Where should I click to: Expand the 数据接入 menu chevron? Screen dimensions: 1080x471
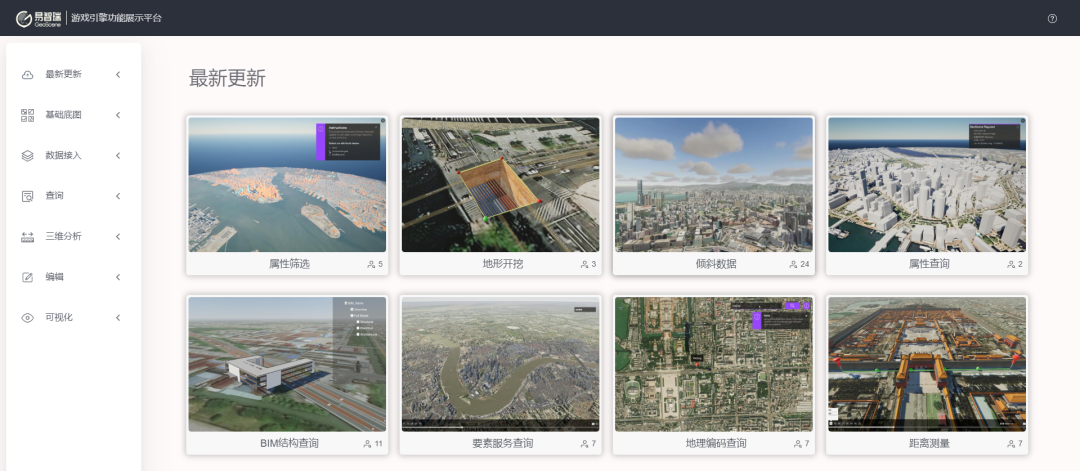pyautogui.click(x=118, y=156)
